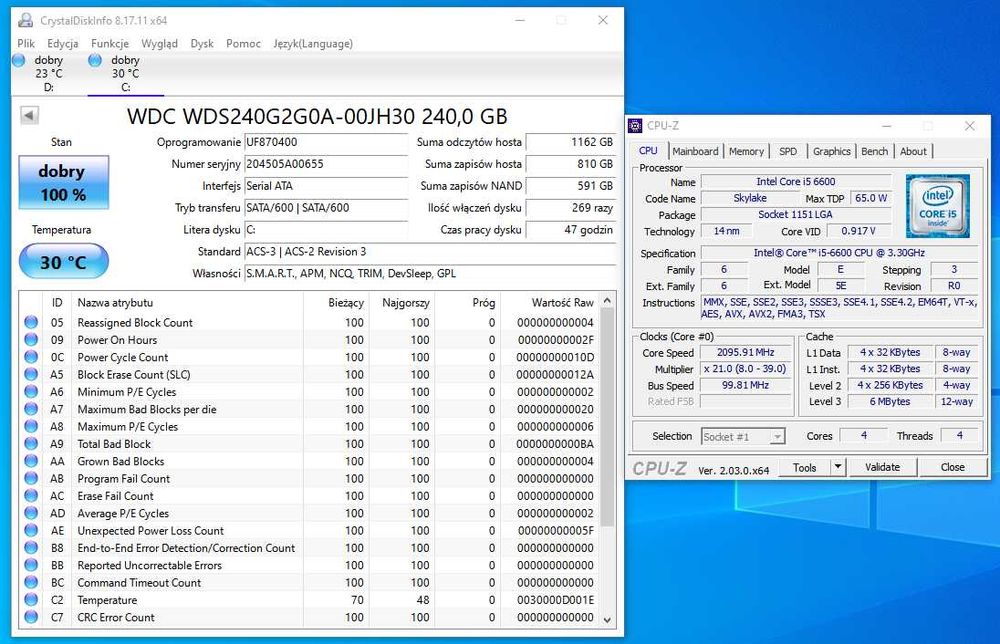This screenshot has height=644, width=1000.
Task: Select disk D: status icon at 23 °C
Action: tap(19, 60)
